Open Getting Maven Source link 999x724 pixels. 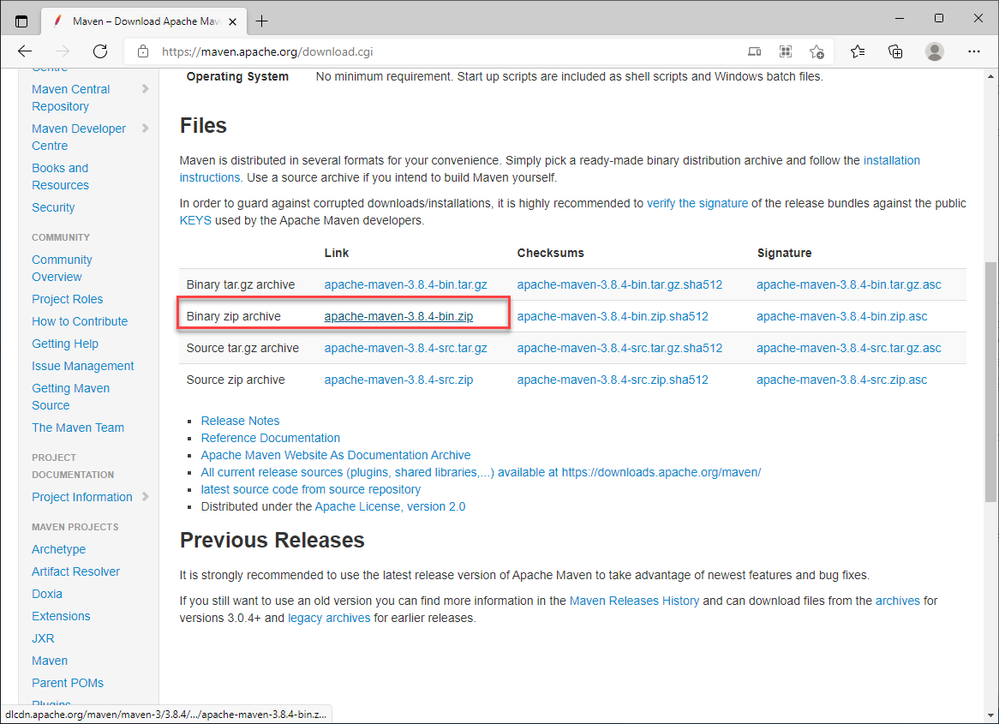71,396
